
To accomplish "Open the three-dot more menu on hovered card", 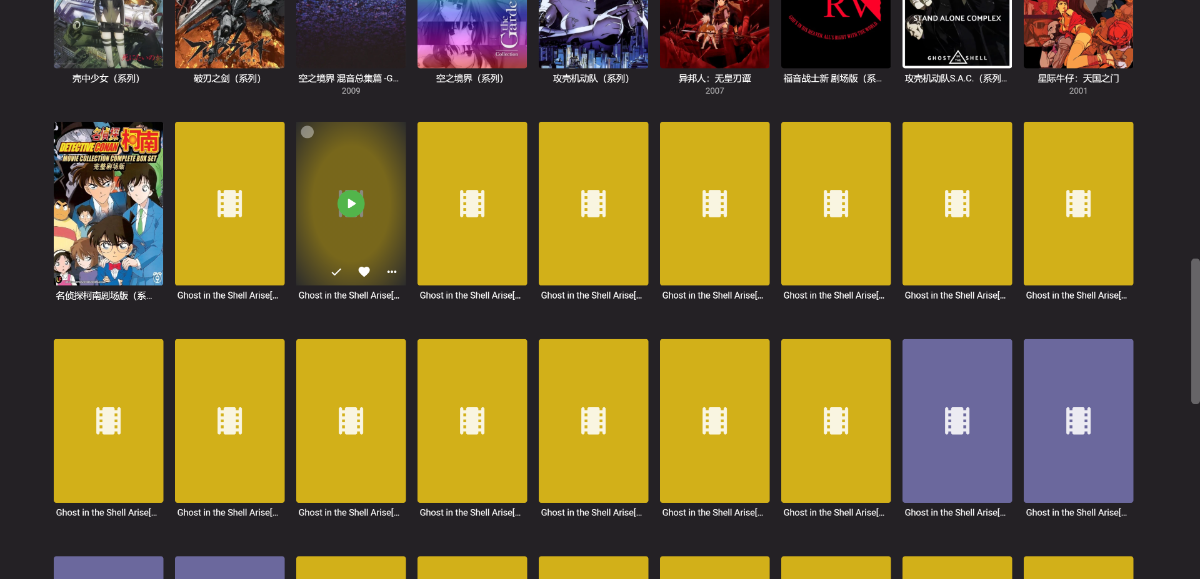I will tap(391, 271).
